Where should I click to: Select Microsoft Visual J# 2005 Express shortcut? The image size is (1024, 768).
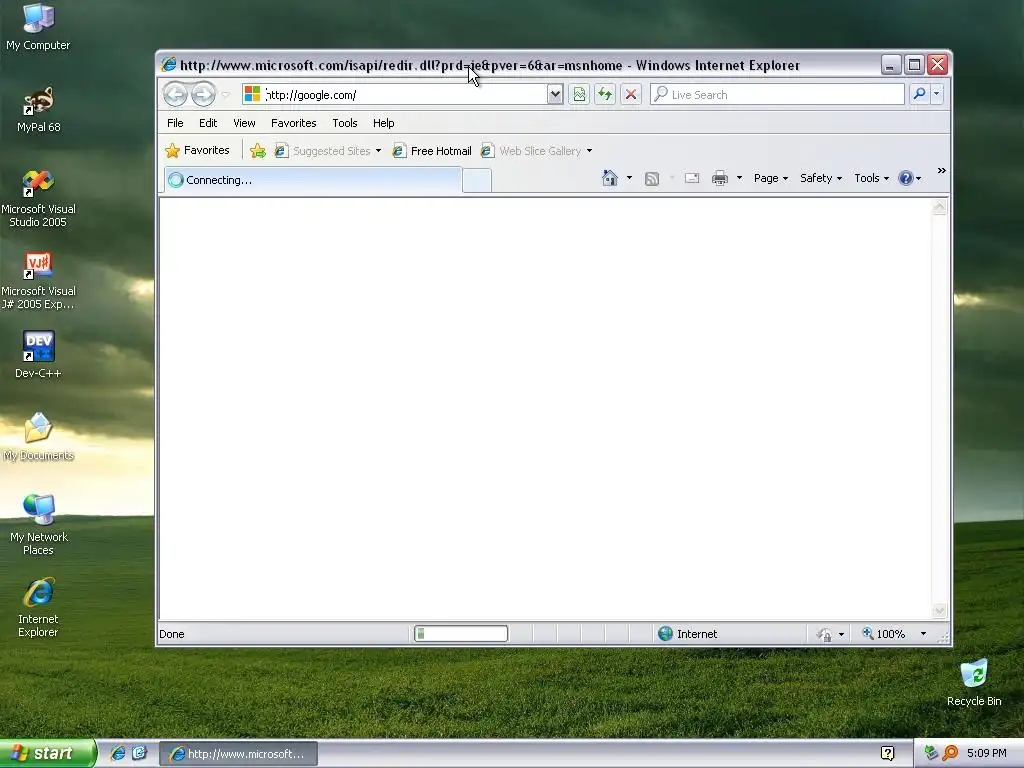38,281
